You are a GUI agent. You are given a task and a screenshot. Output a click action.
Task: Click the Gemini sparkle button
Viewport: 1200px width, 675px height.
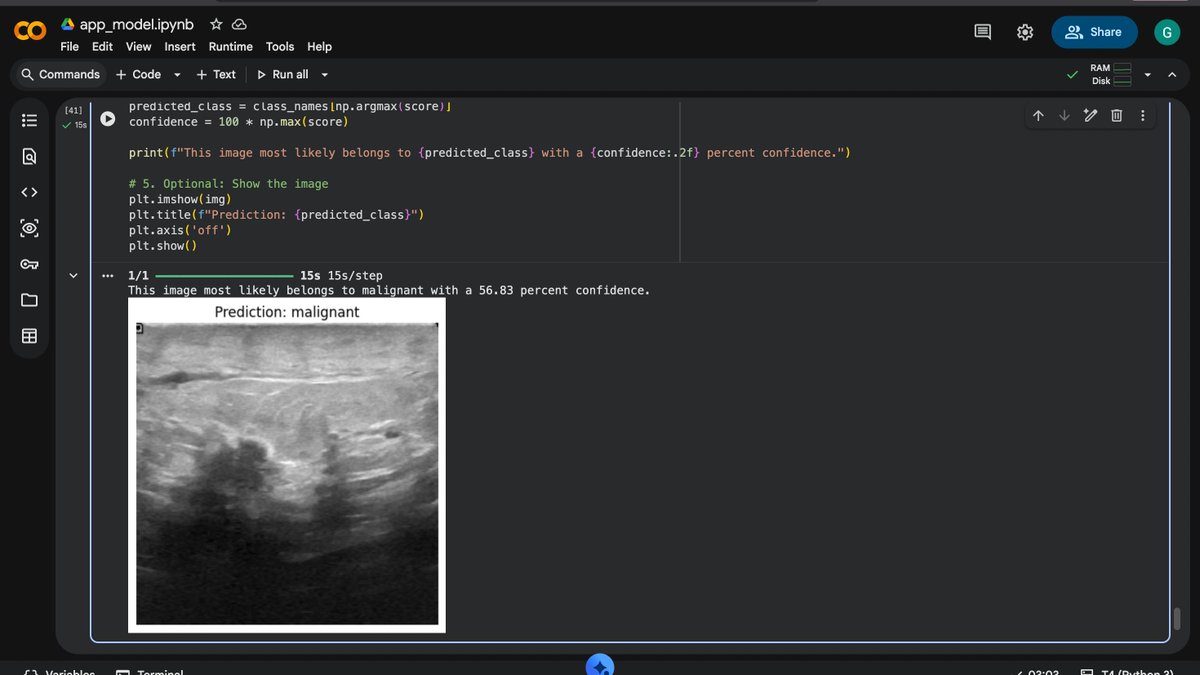[600, 666]
